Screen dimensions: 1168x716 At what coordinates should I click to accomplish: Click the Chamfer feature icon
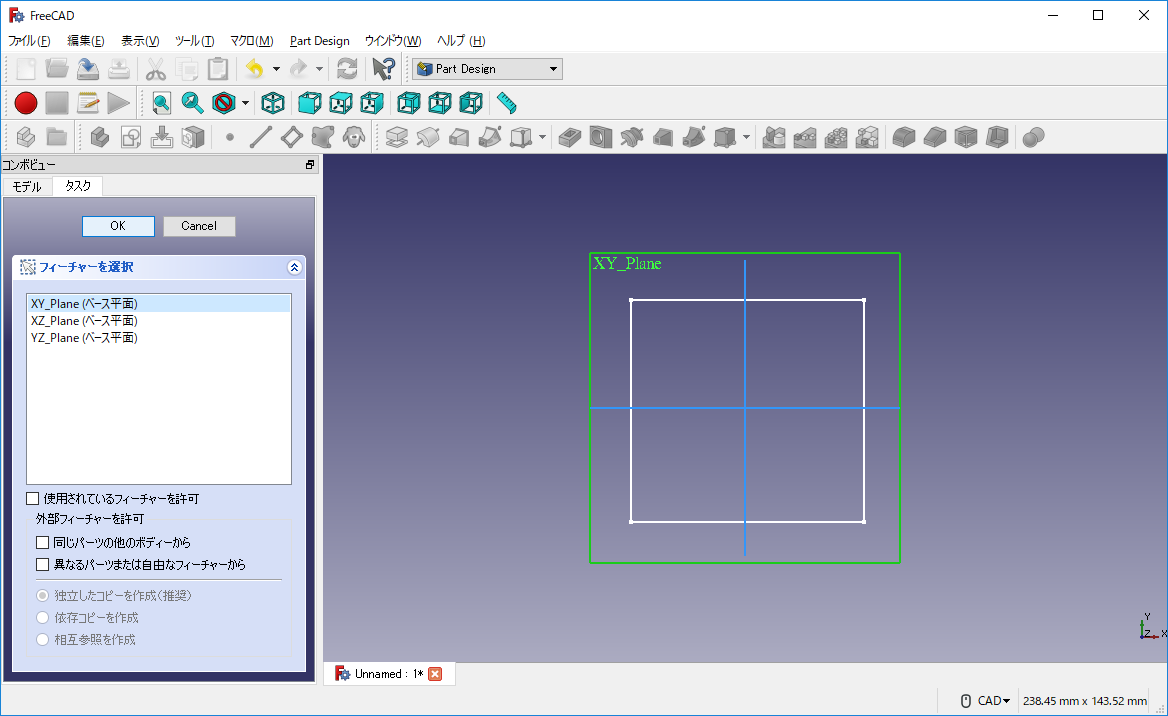(935, 137)
